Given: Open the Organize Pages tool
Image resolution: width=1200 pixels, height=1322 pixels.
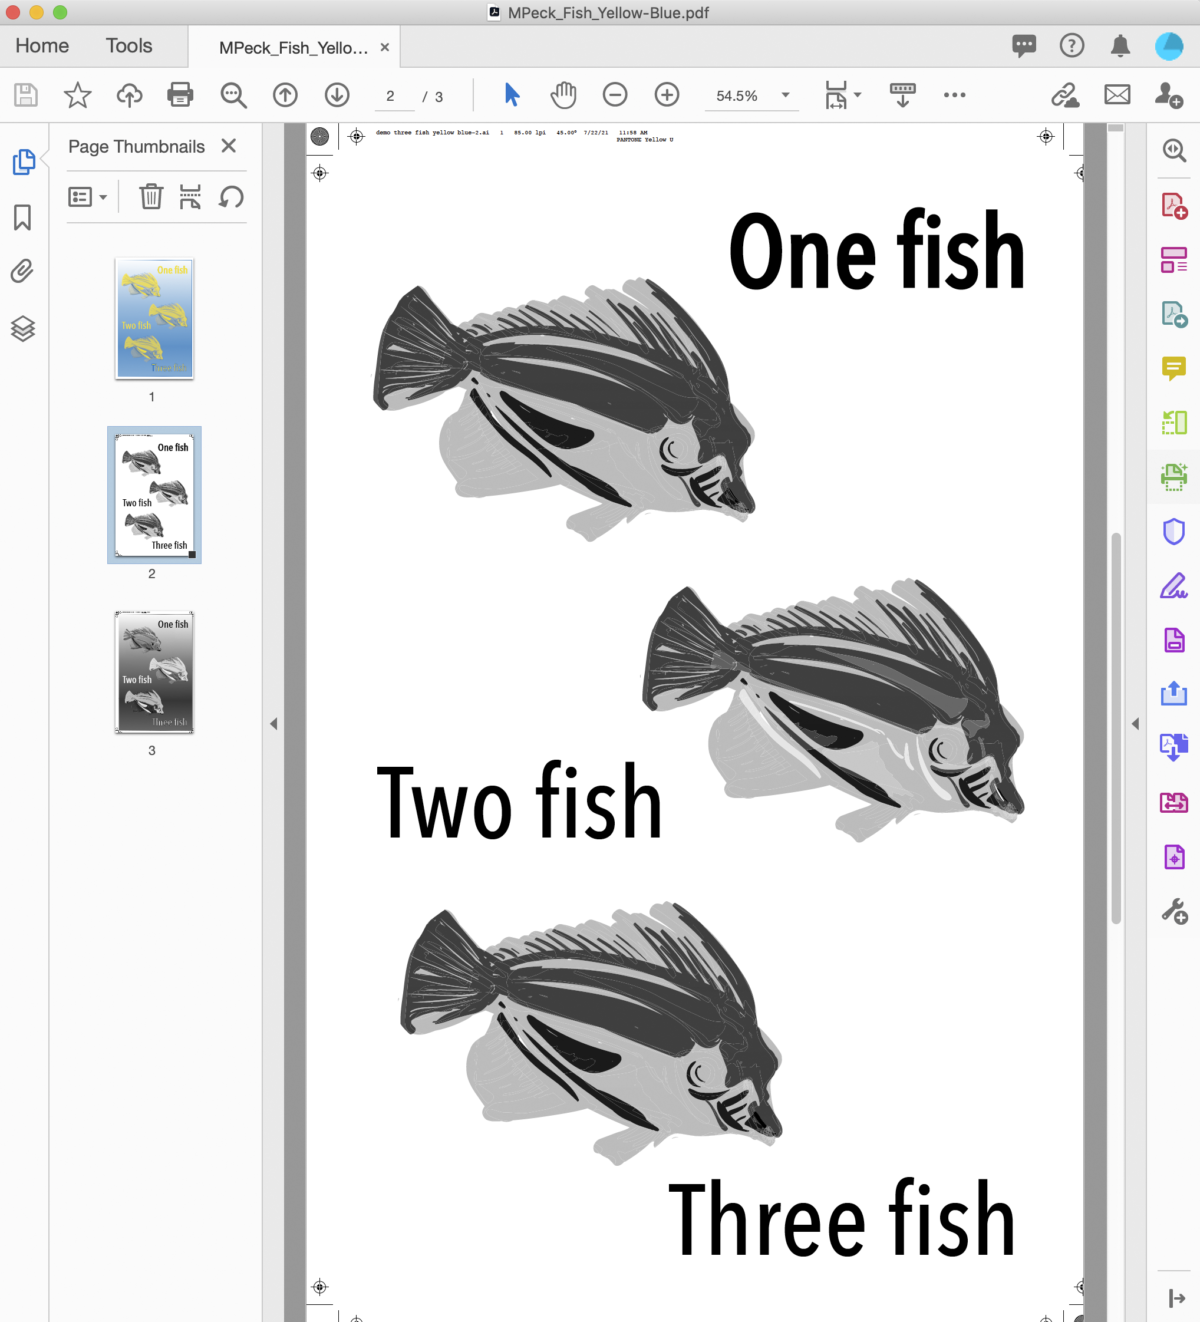Looking at the screenshot, I should click(x=1173, y=259).
